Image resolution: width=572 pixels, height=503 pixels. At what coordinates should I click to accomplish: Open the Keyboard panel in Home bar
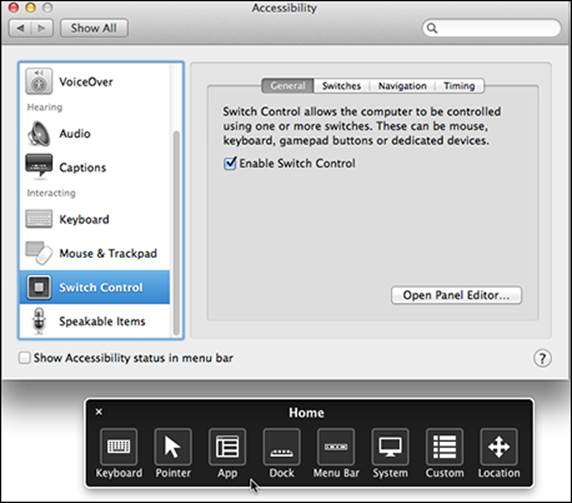click(119, 446)
